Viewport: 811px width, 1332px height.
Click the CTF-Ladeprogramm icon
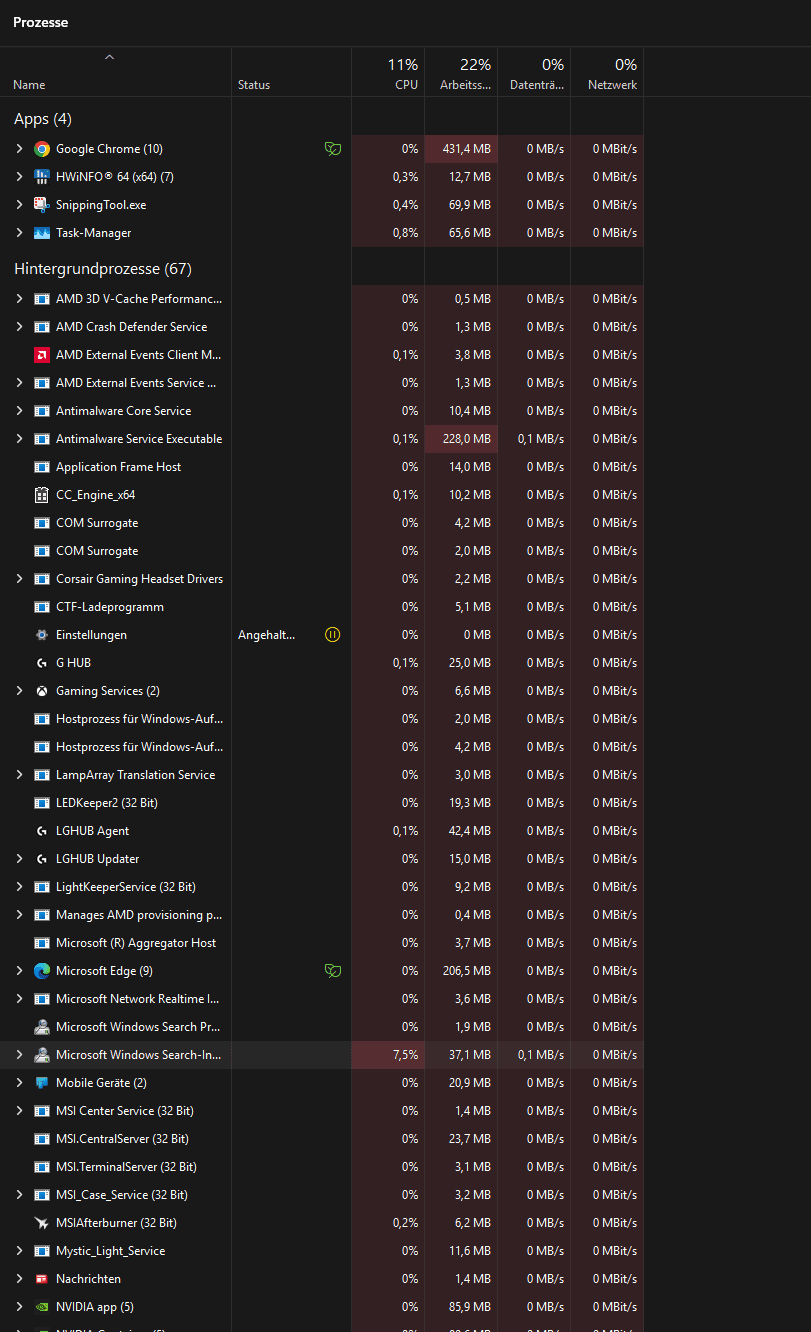(x=42, y=607)
